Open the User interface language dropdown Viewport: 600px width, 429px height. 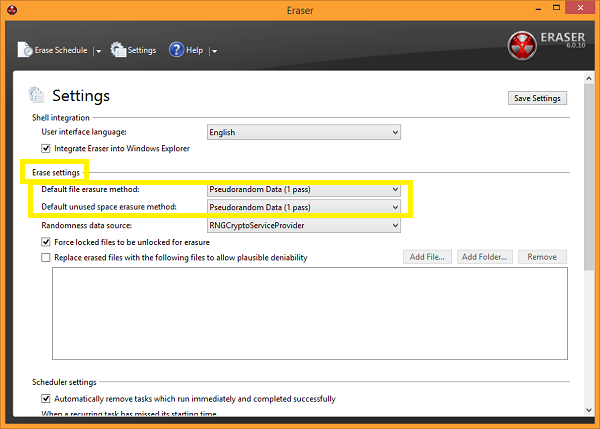pos(304,132)
